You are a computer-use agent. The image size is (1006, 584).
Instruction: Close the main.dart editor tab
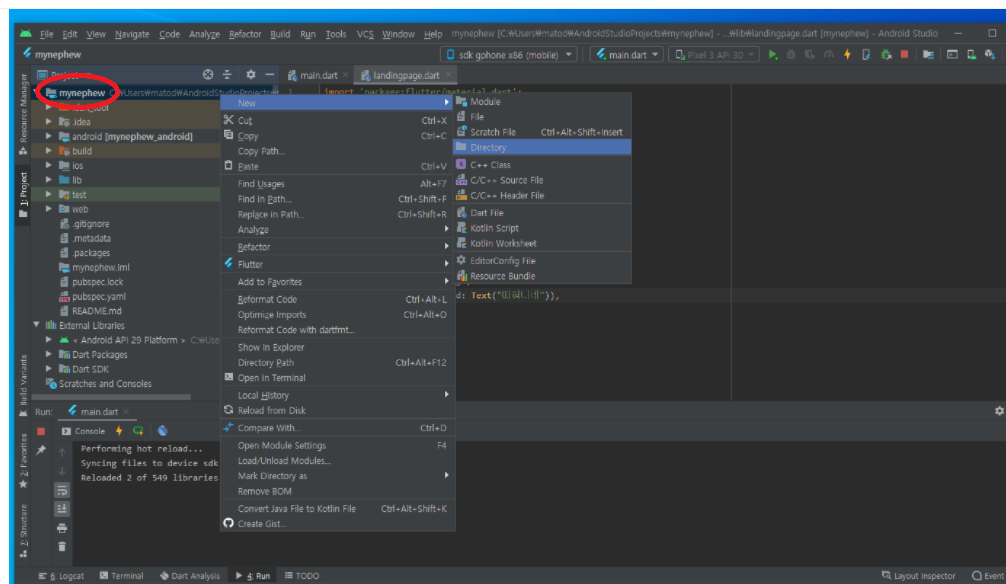coord(345,75)
